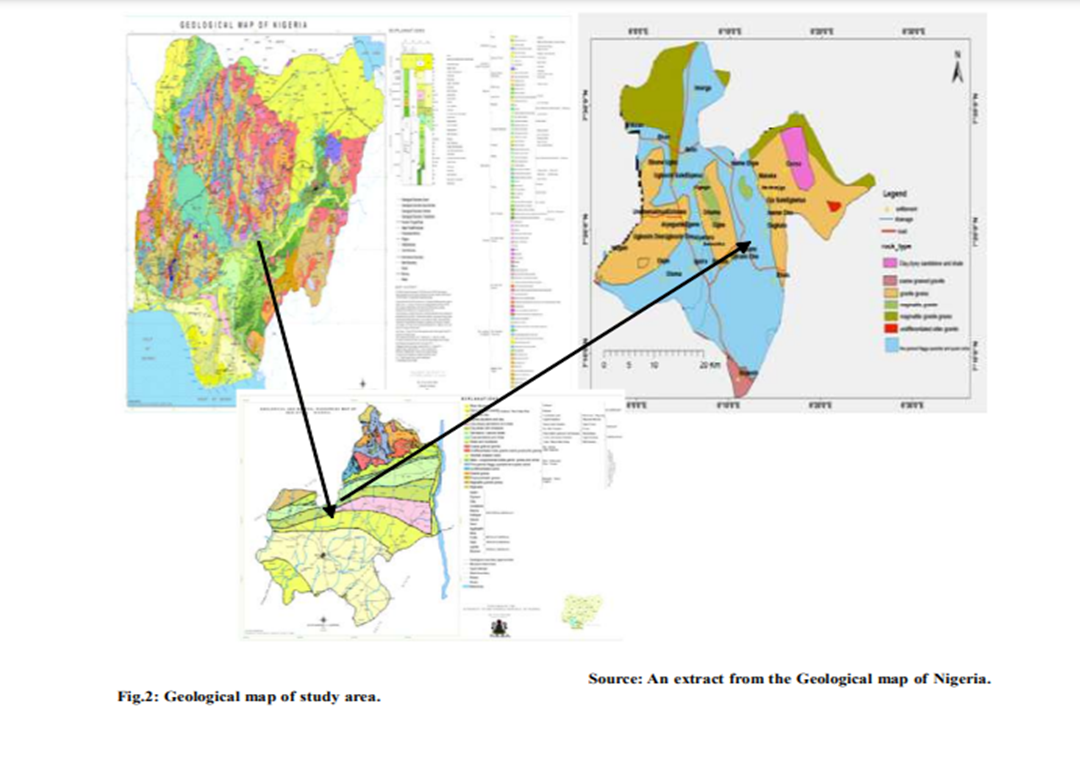This screenshot has height=767, width=1080.
Task: Toggle the granite gneiss legend entry
Action: (890, 293)
